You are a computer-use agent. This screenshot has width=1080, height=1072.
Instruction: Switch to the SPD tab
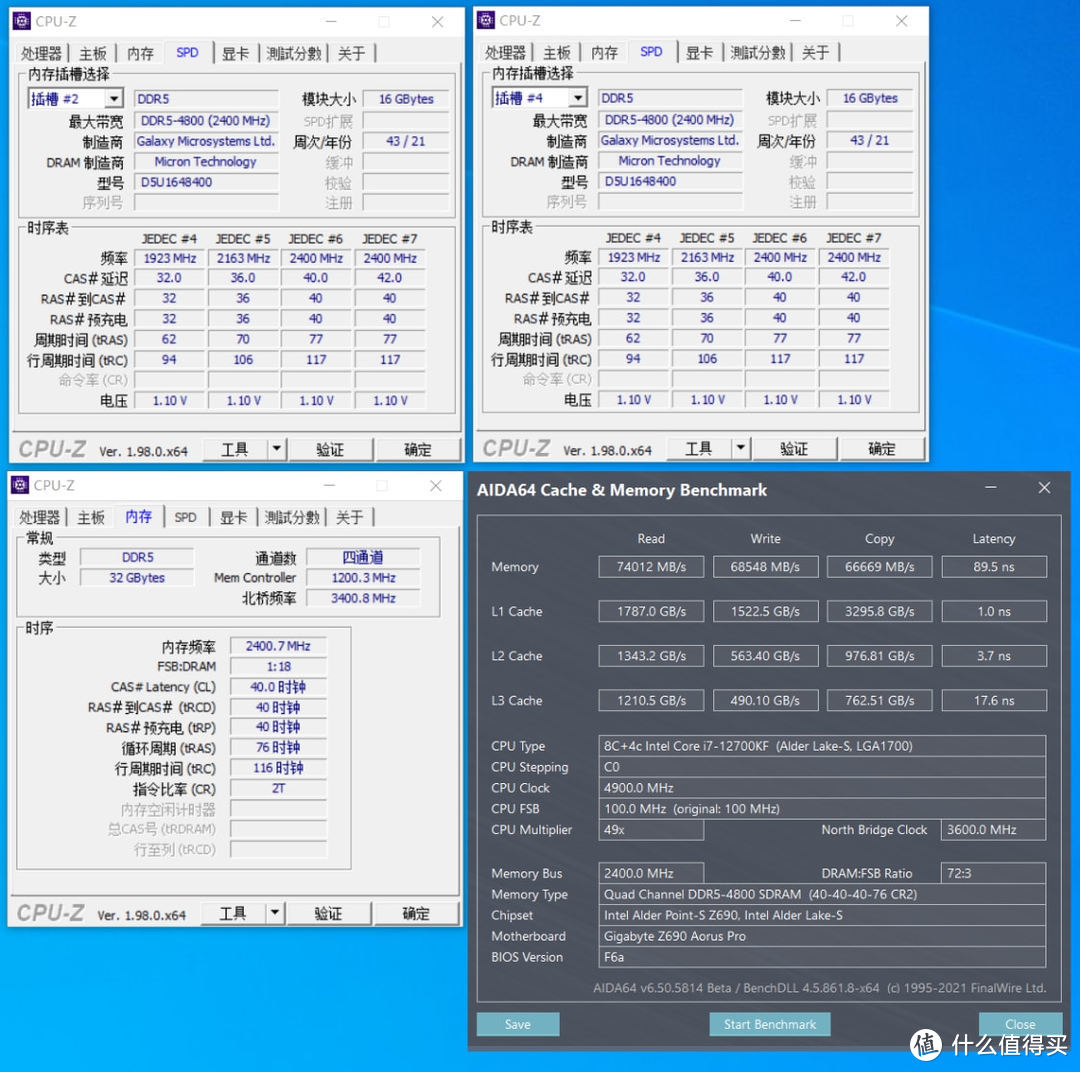pos(188,53)
